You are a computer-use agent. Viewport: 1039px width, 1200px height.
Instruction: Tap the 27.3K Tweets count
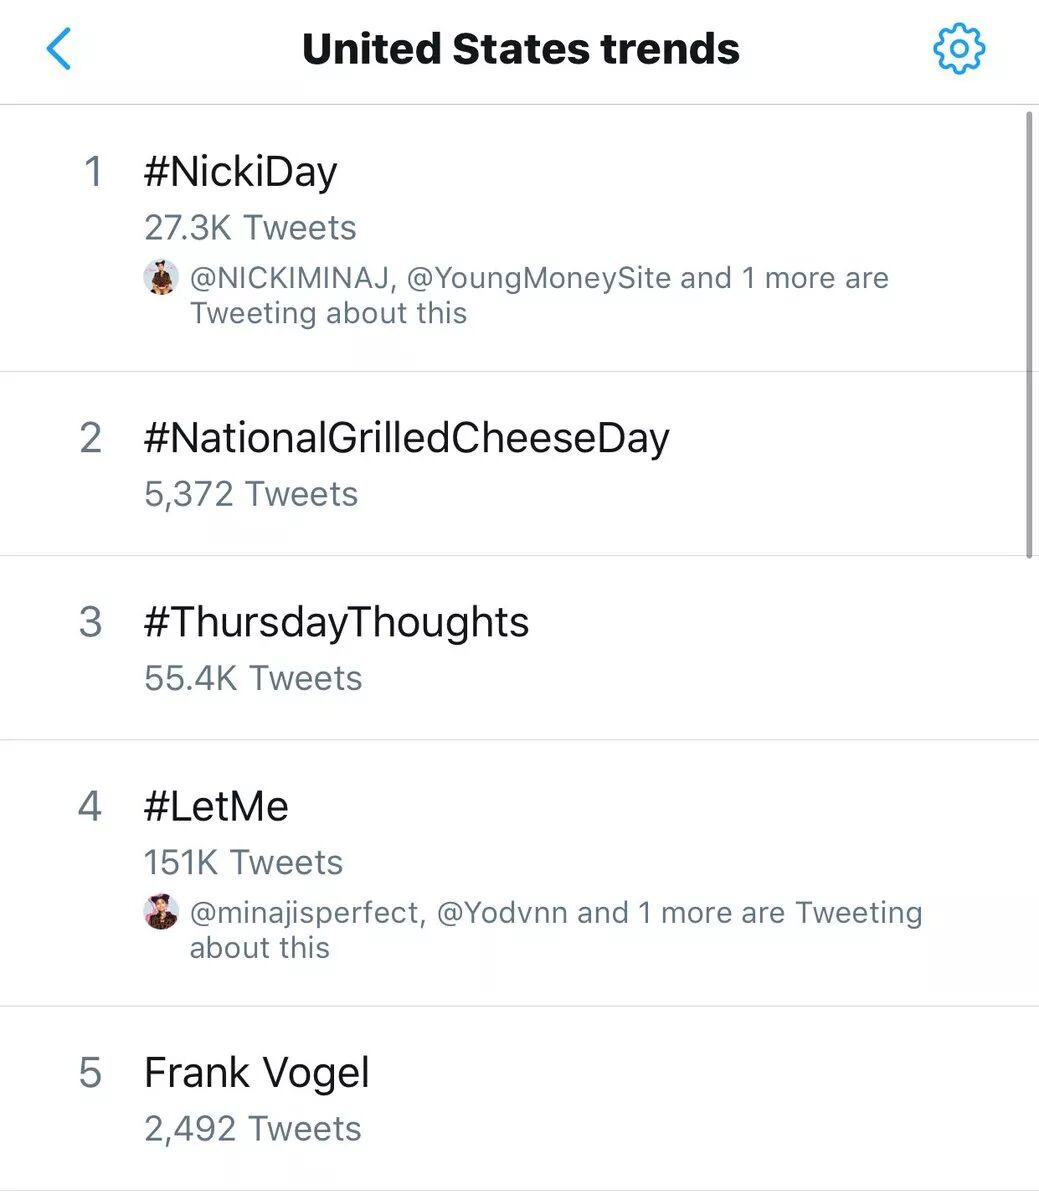[250, 228]
